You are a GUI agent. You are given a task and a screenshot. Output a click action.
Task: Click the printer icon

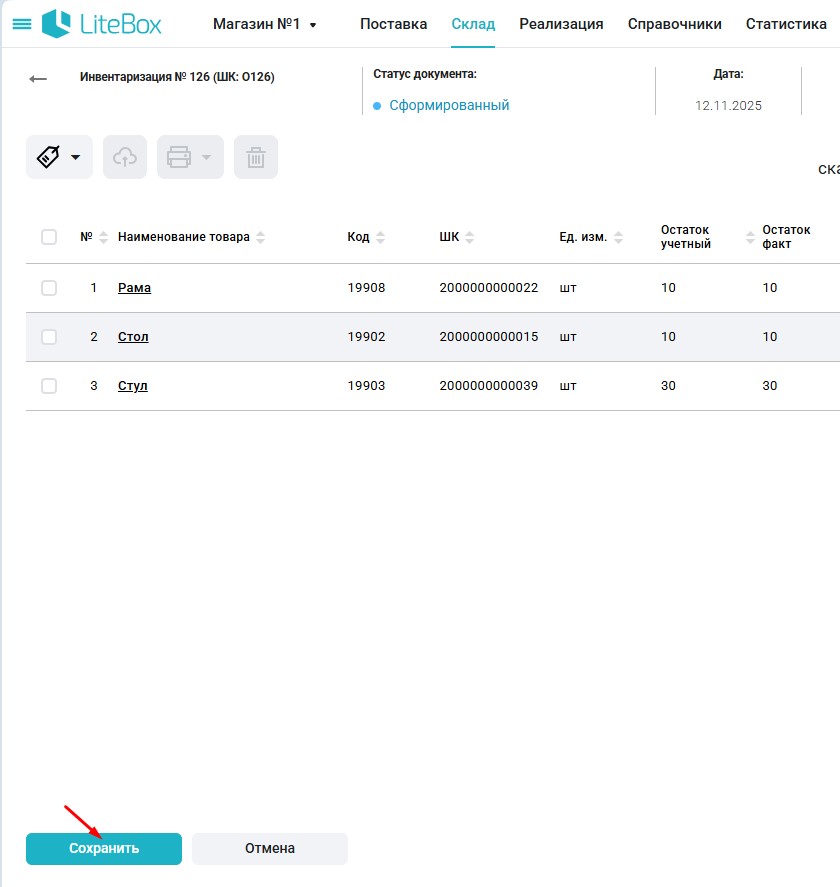(179, 157)
